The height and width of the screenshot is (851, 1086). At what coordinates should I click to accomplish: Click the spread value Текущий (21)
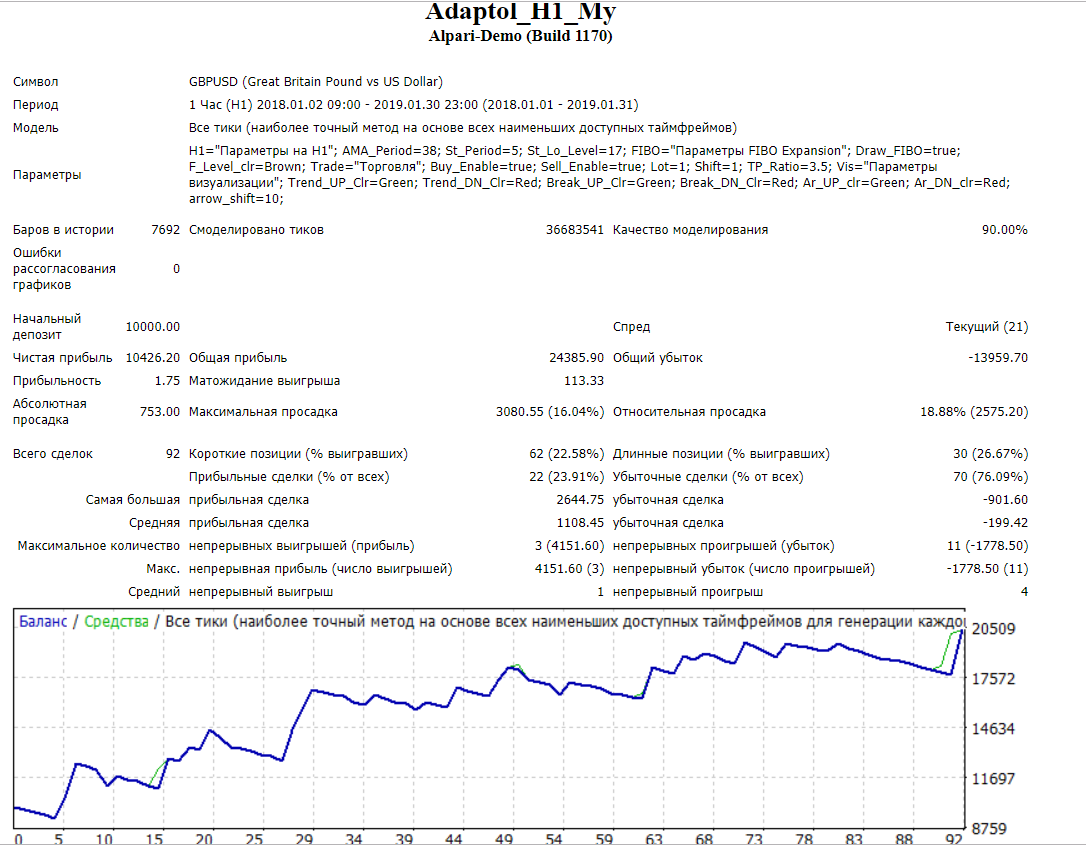pyautogui.click(x=986, y=327)
